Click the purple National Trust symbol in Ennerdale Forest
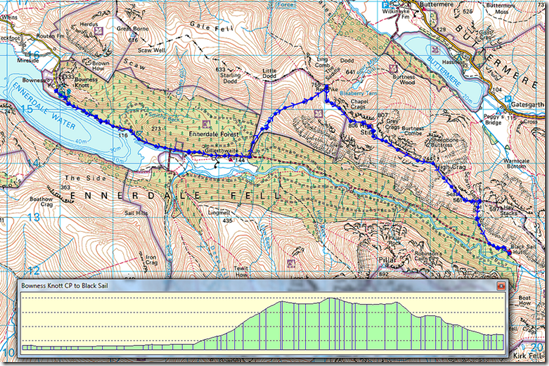 (x=206, y=123)
